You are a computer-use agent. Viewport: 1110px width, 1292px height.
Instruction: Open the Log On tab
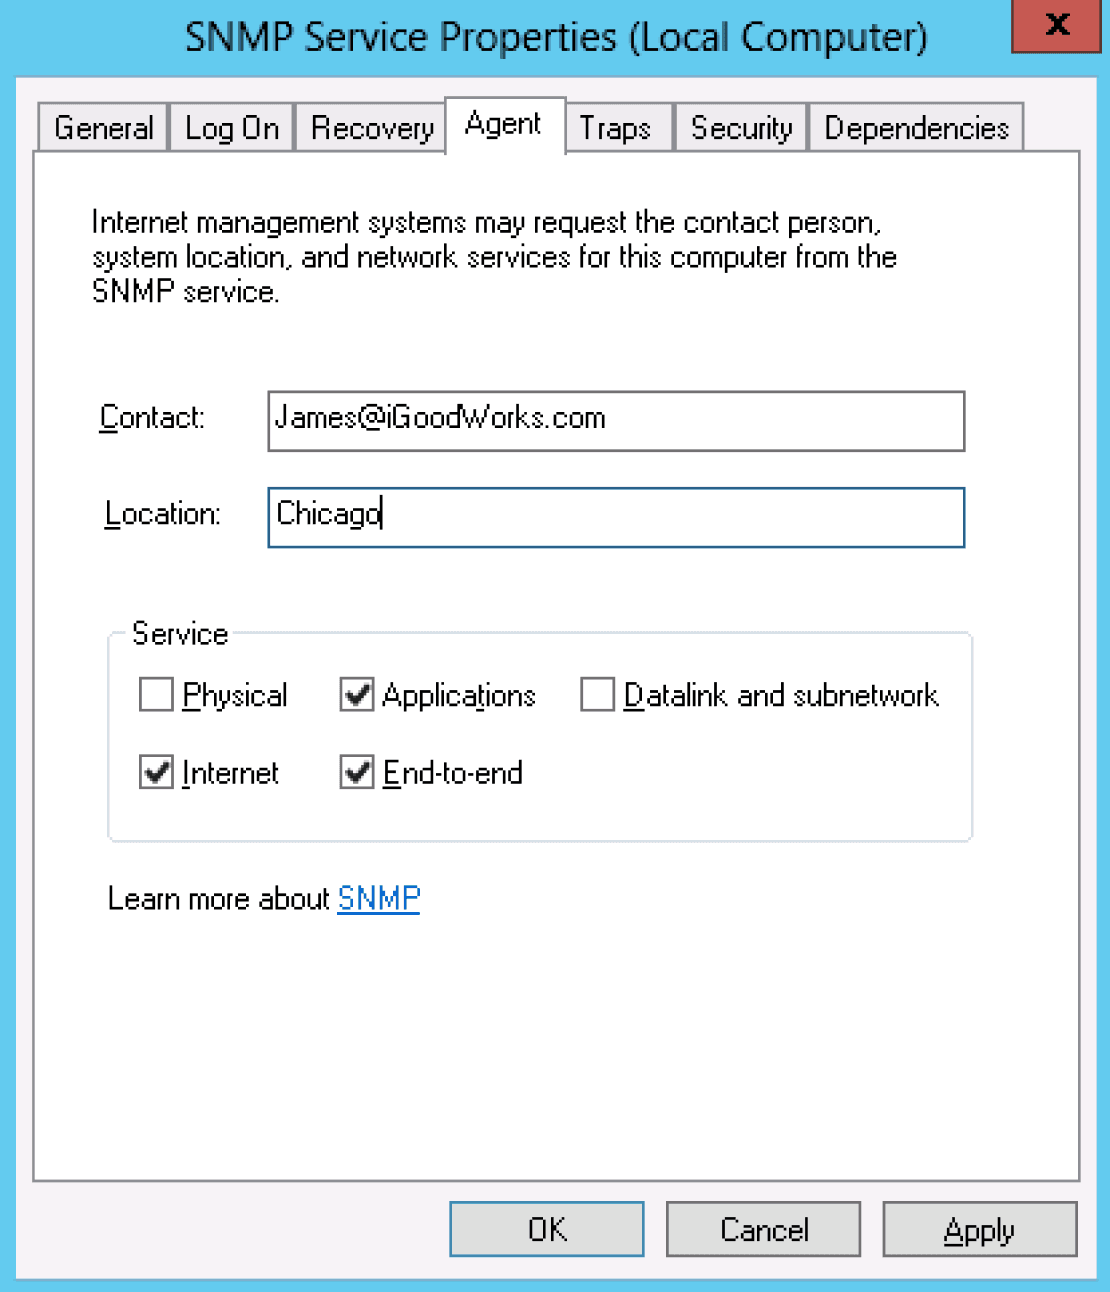[231, 128]
